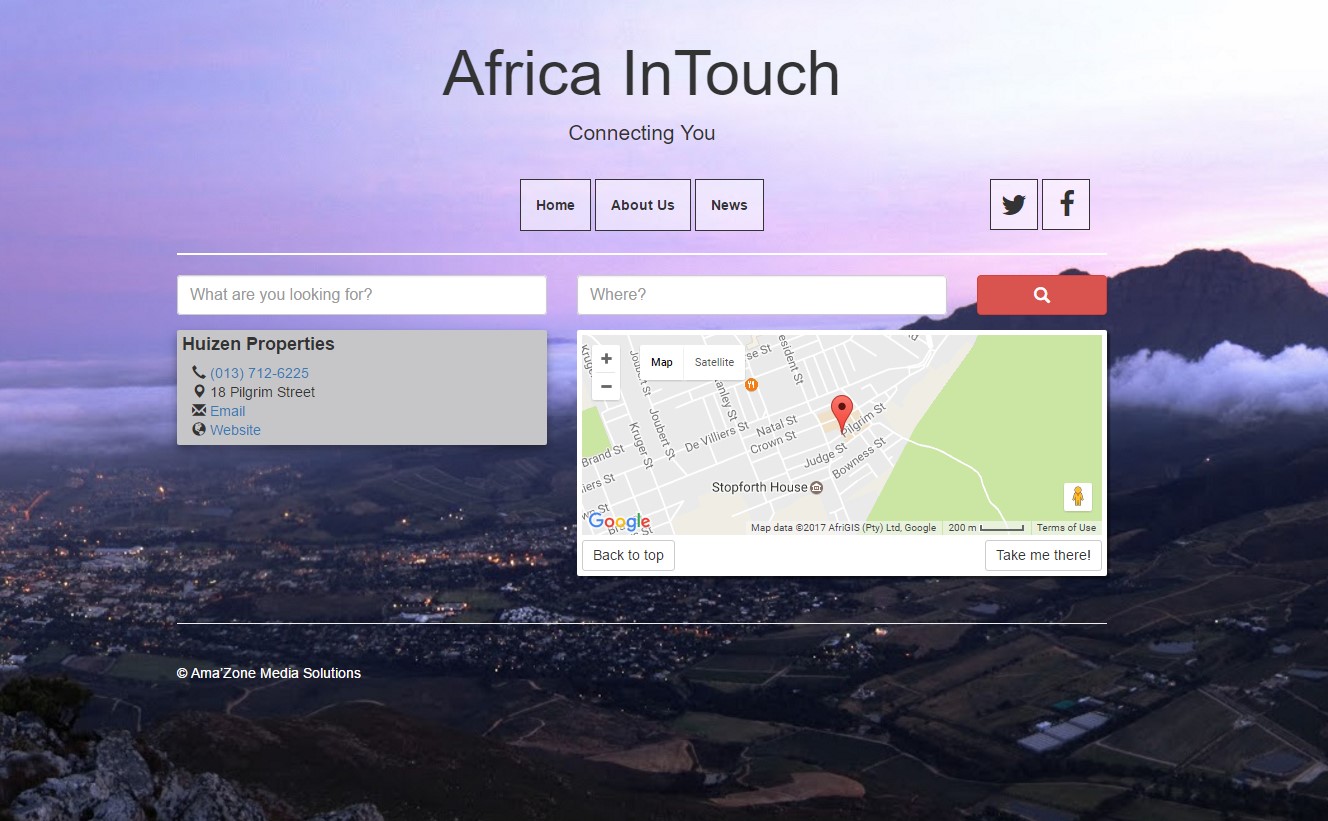Zoom in on the map

click(x=606, y=359)
